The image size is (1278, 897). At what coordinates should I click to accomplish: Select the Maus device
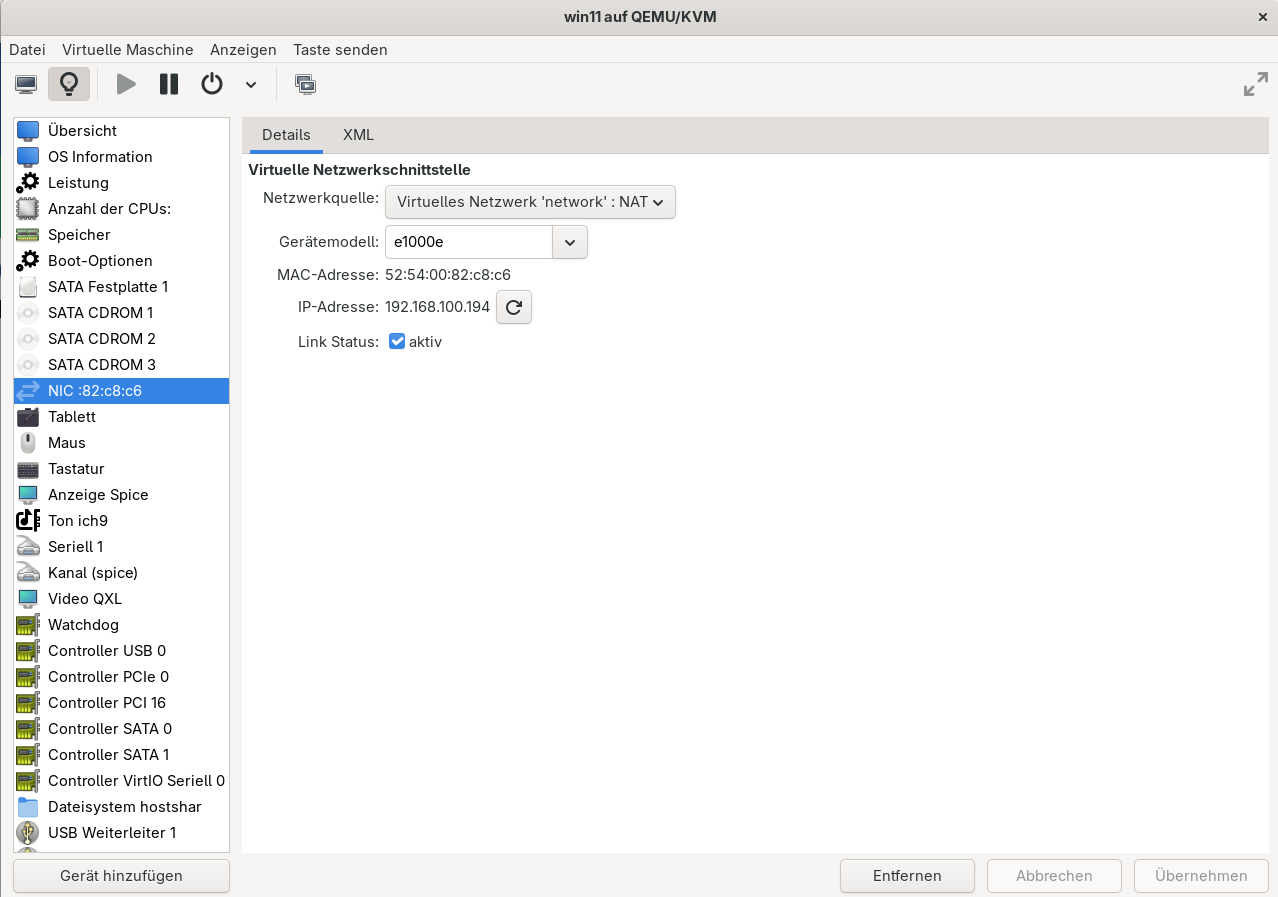point(121,443)
